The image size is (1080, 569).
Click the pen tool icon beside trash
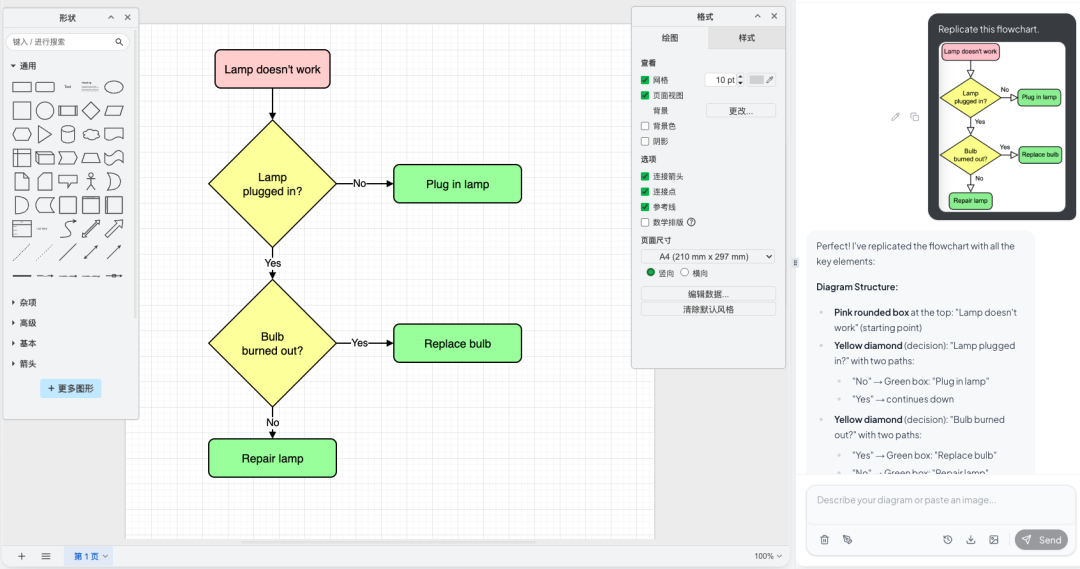point(847,539)
